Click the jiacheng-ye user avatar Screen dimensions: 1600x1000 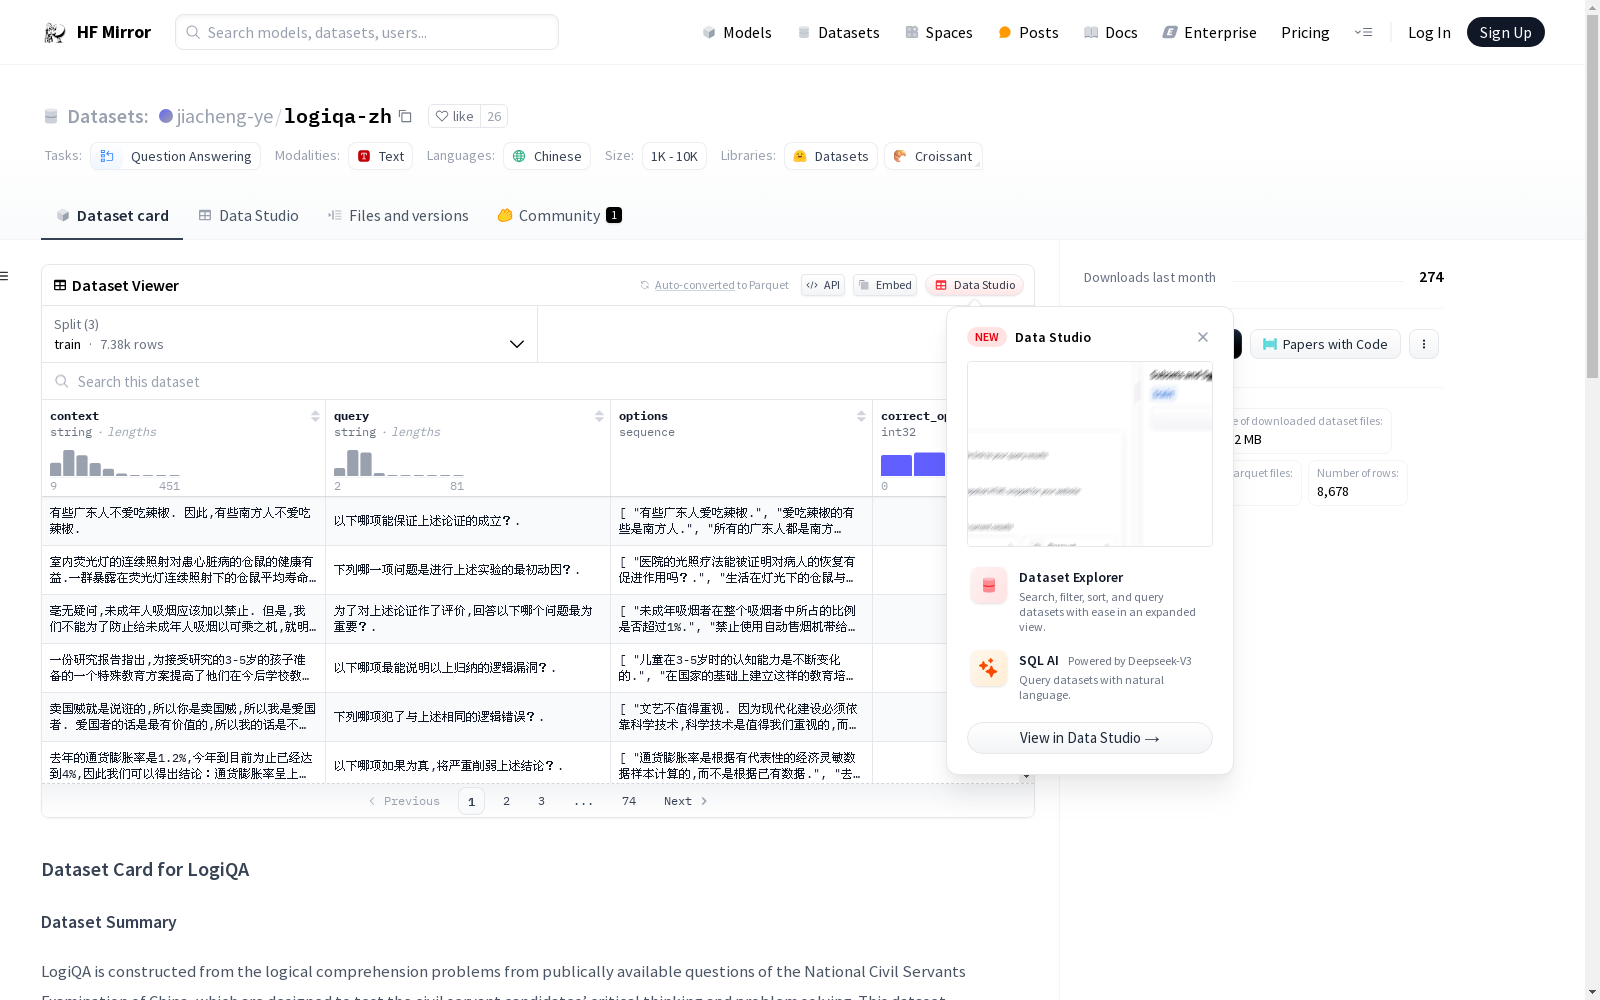pos(166,116)
